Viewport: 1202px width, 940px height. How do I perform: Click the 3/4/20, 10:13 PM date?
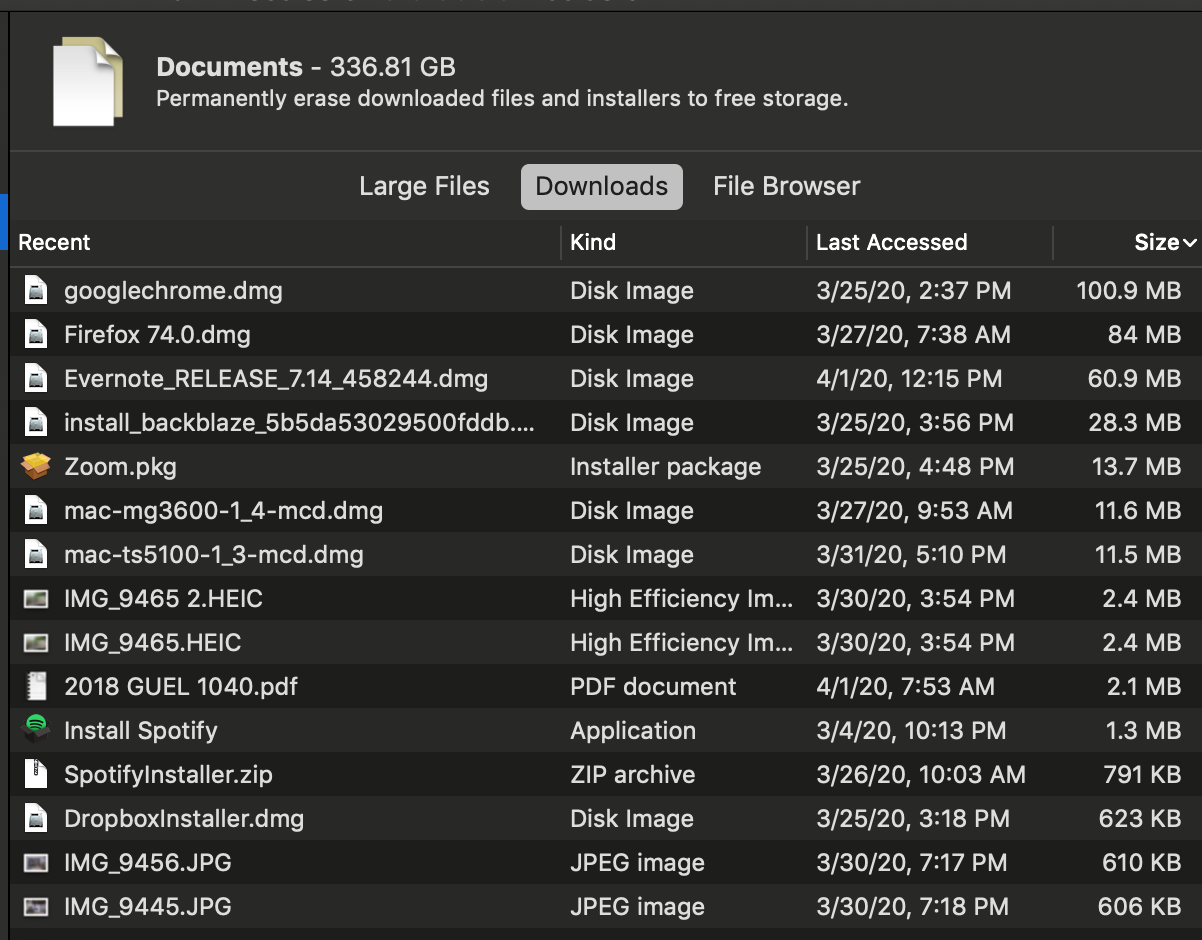click(911, 731)
